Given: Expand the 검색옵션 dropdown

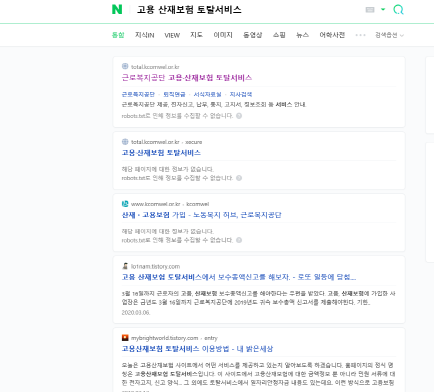Looking at the screenshot, I should point(389,35).
